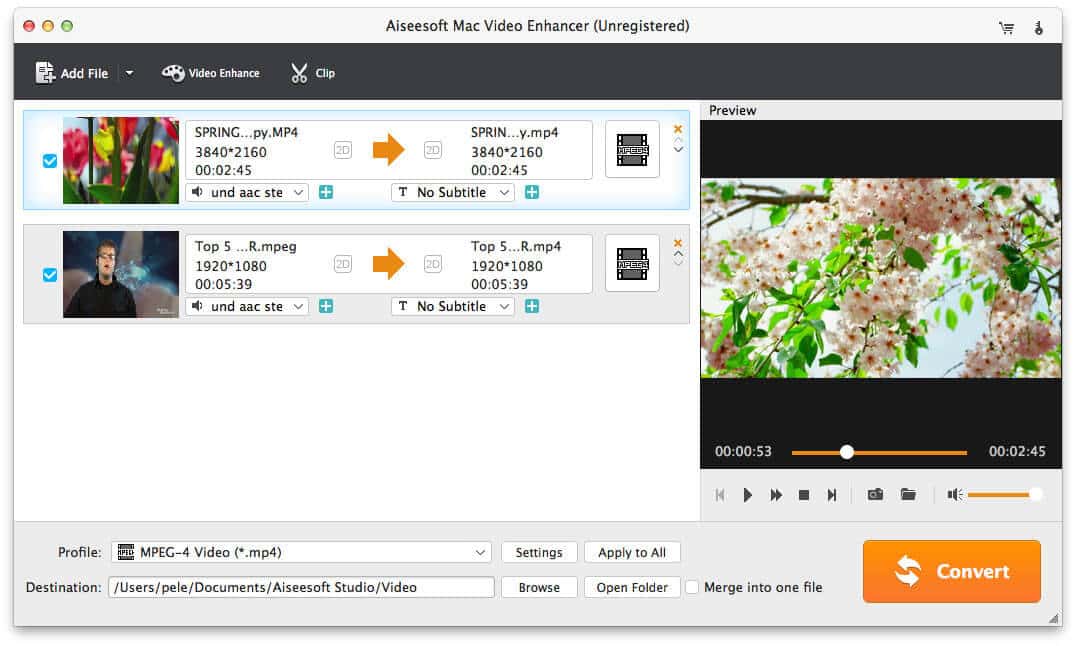Uncheck the Top 5...R.mpeg file checkbox
This screenshot has height=646, width=1076.
coord(49,274)
